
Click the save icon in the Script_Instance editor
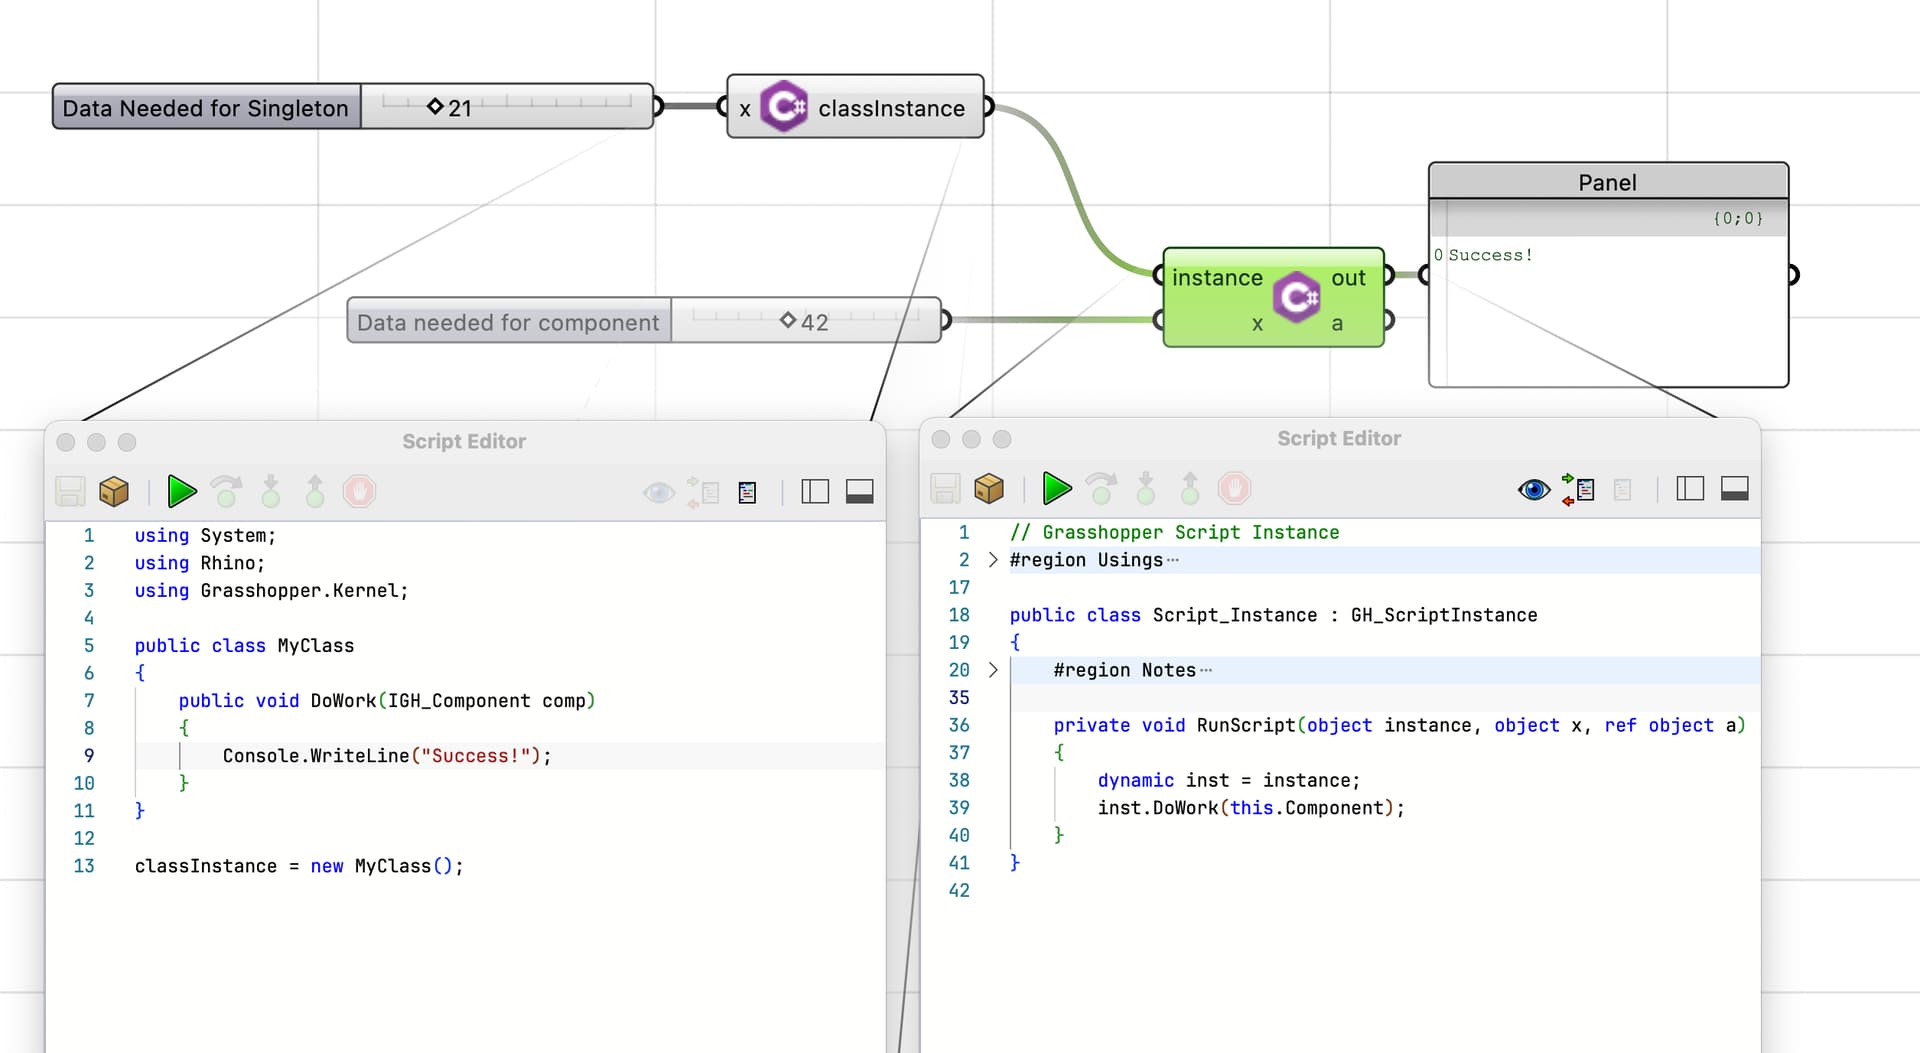[945, 488]
